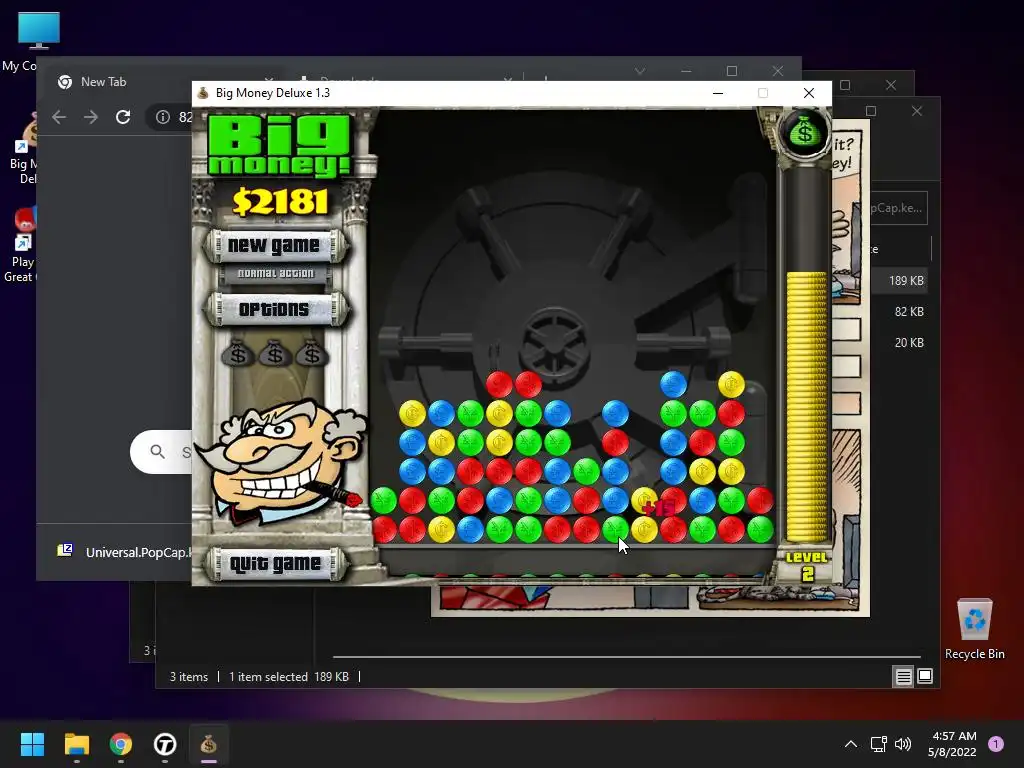The width and height of the screenshot is (1024, 768).
Task: Open File Explorer from the taskbar
Action: 76,744
